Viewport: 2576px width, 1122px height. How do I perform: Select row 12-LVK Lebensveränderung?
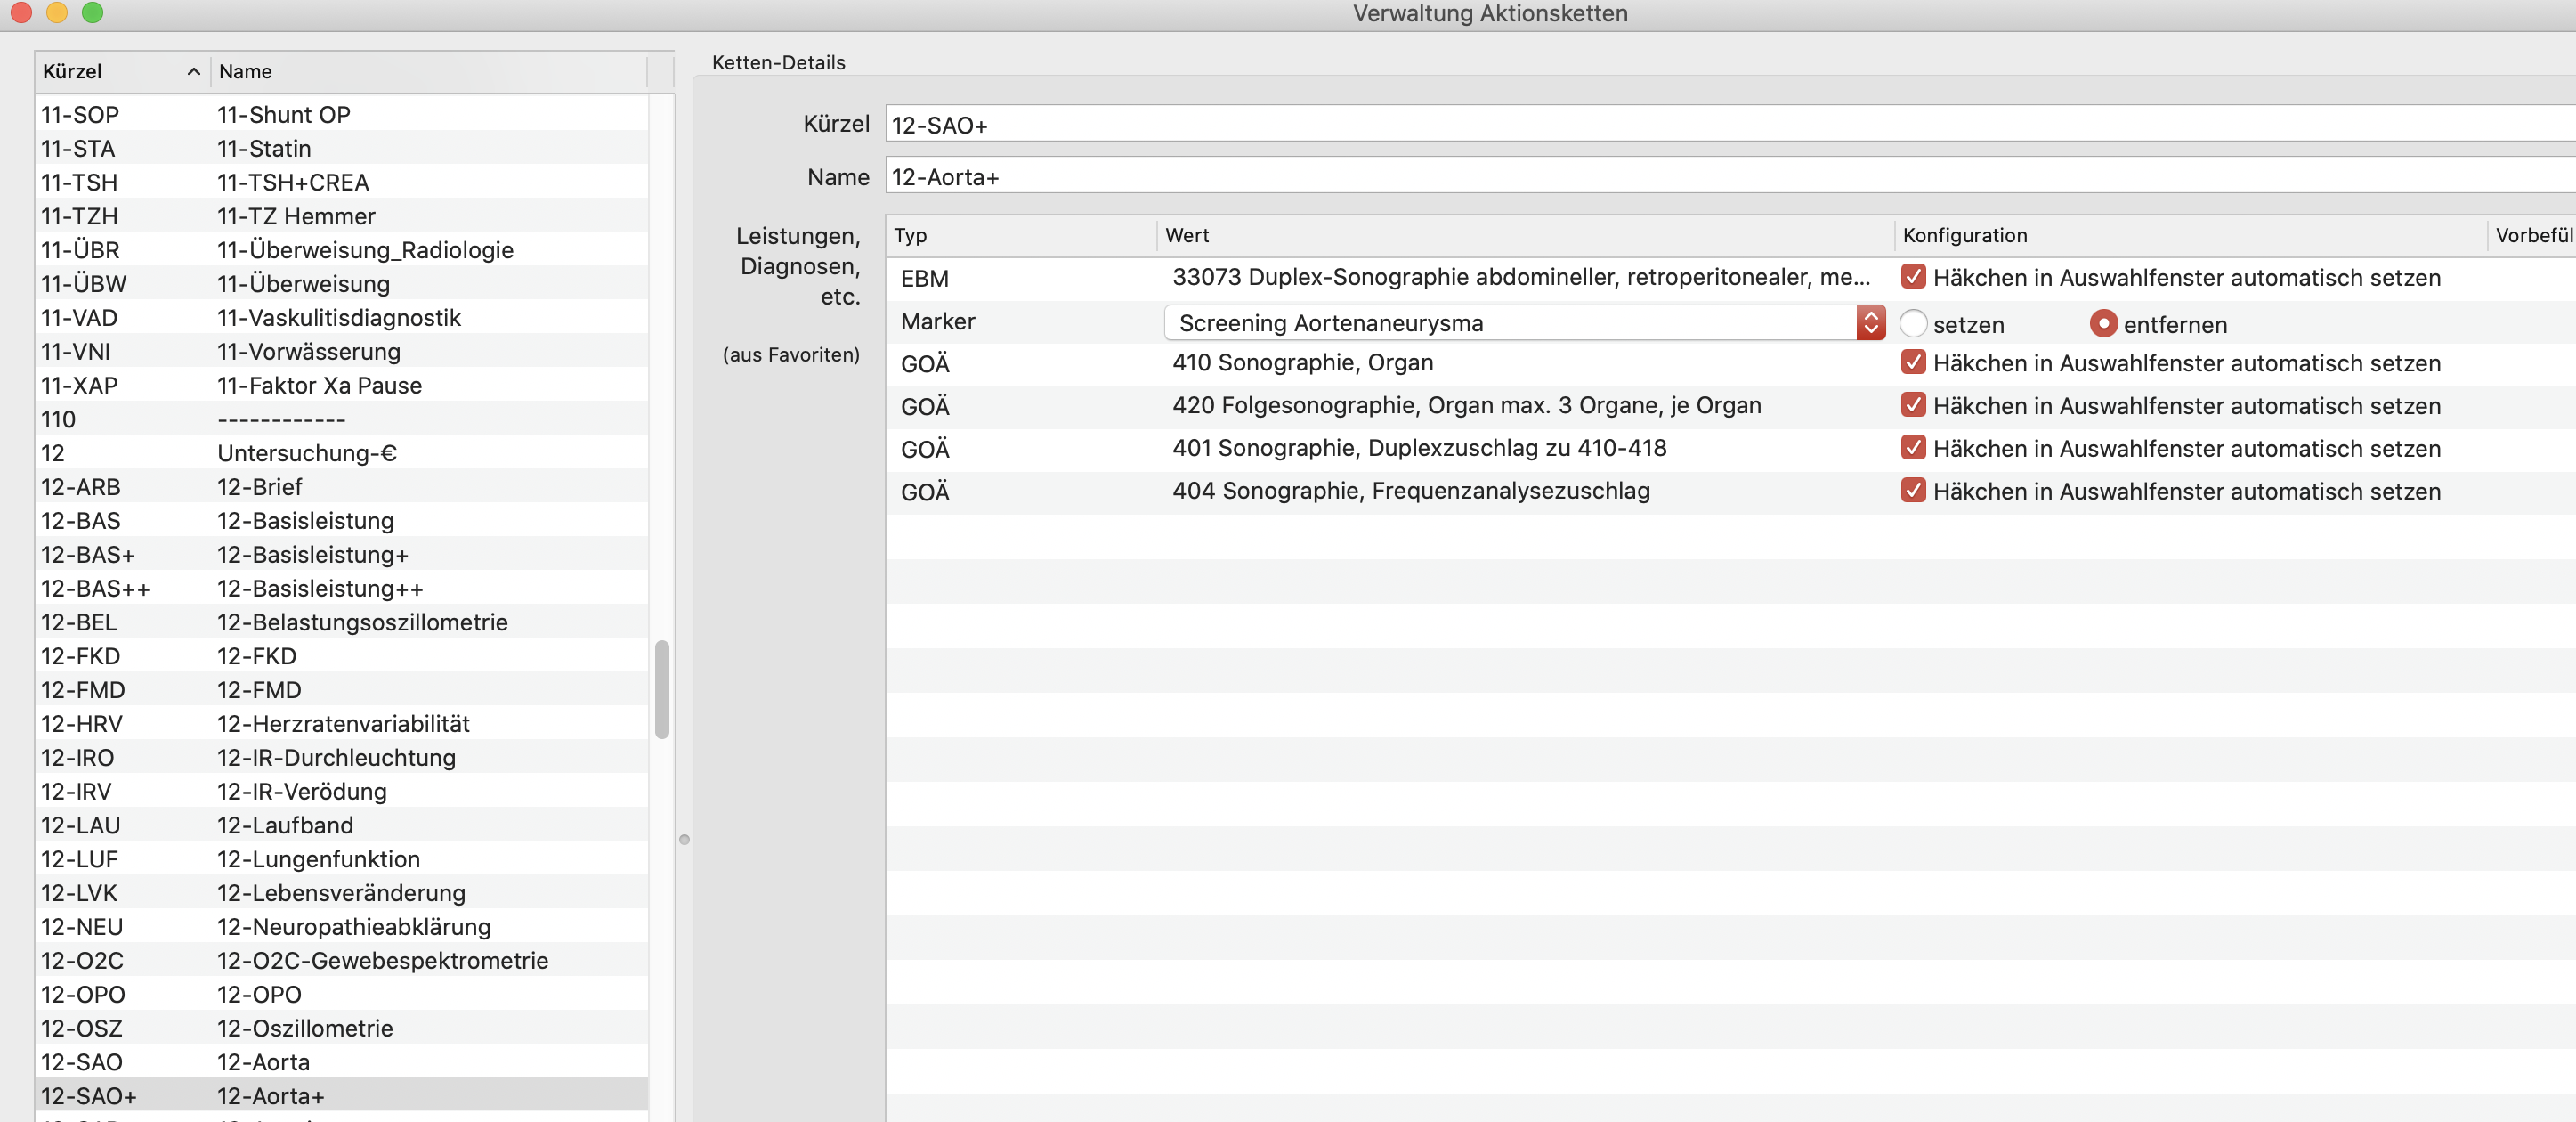pos(342,893)
